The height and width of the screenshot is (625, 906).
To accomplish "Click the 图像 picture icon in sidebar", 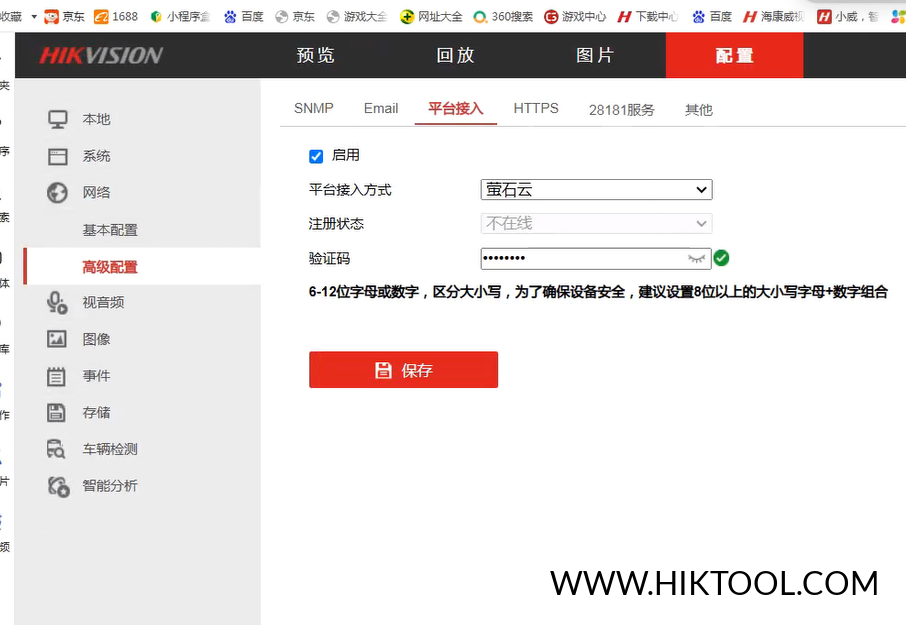I will tap(57, 339).
